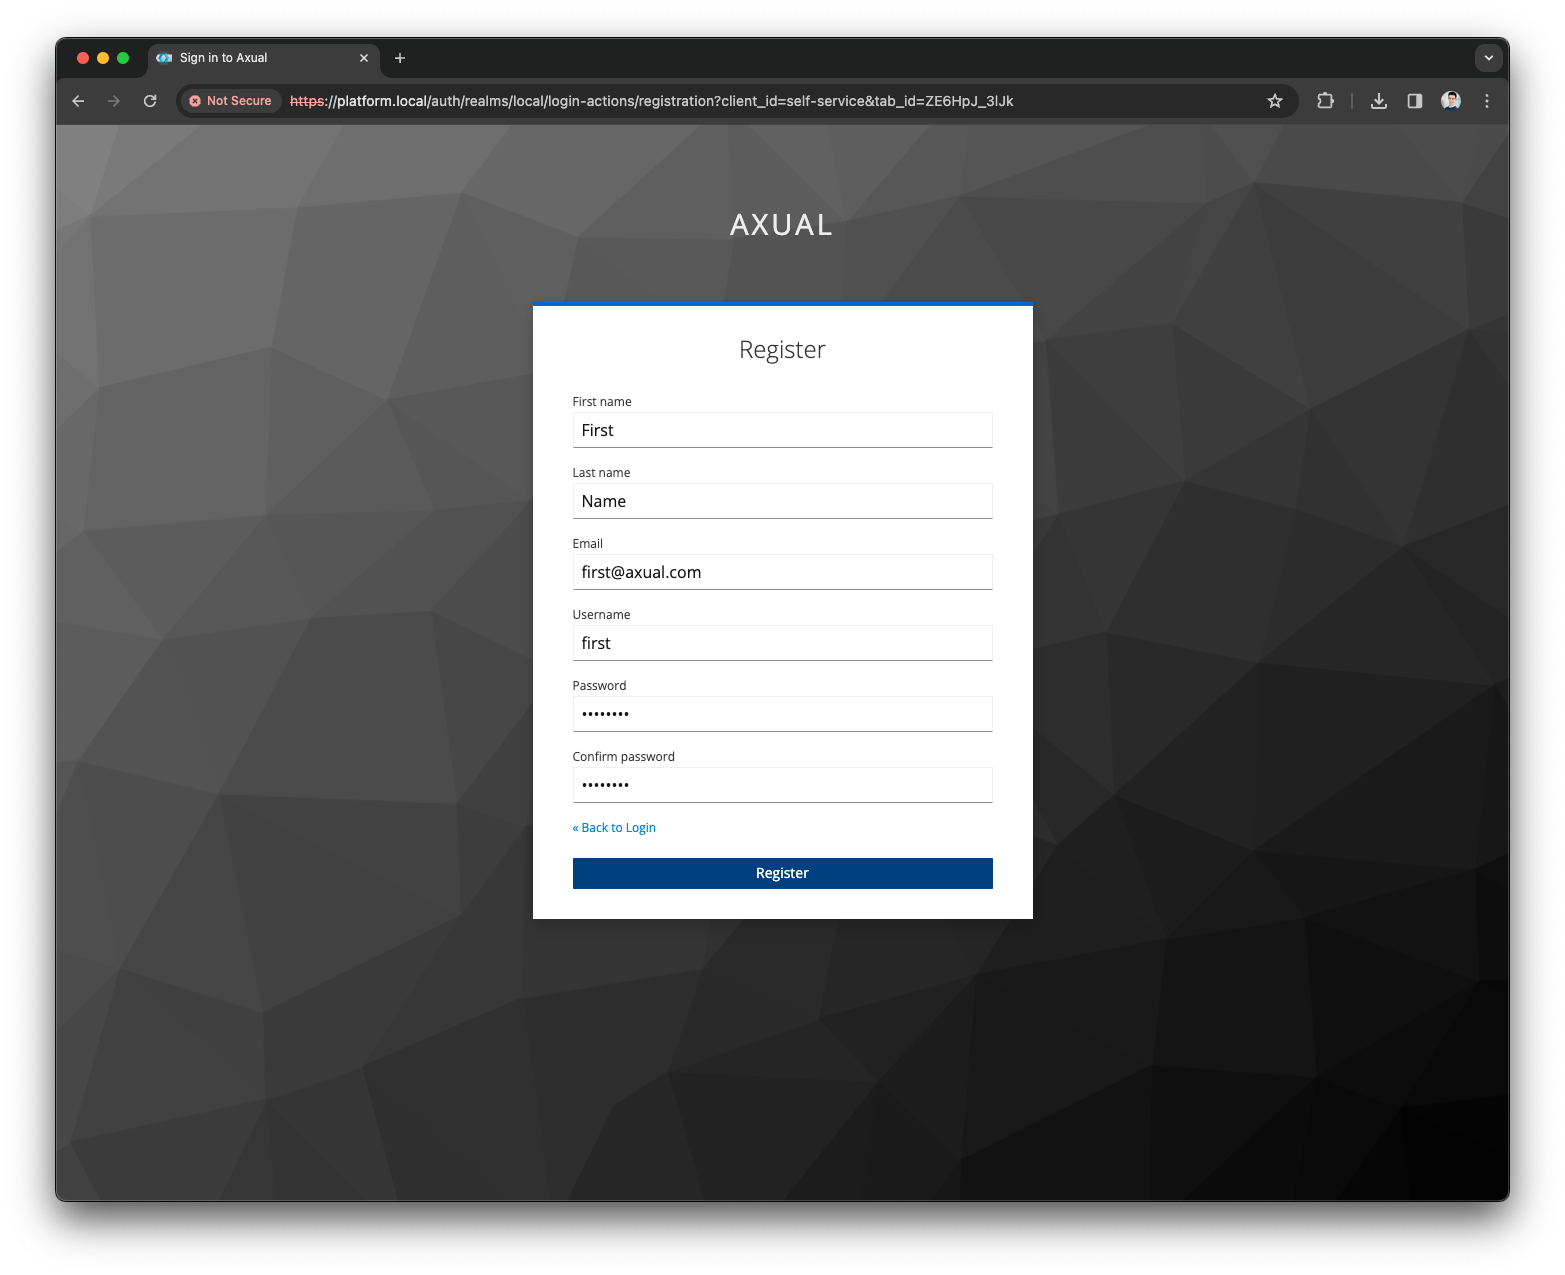Click the forward navigation arrow
This screenshot has height=1275, width=1565.
[x=114, y=101]
